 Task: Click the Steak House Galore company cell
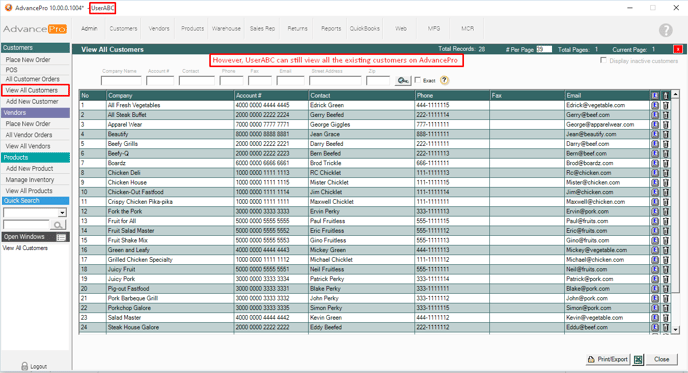tap(170, 327)
